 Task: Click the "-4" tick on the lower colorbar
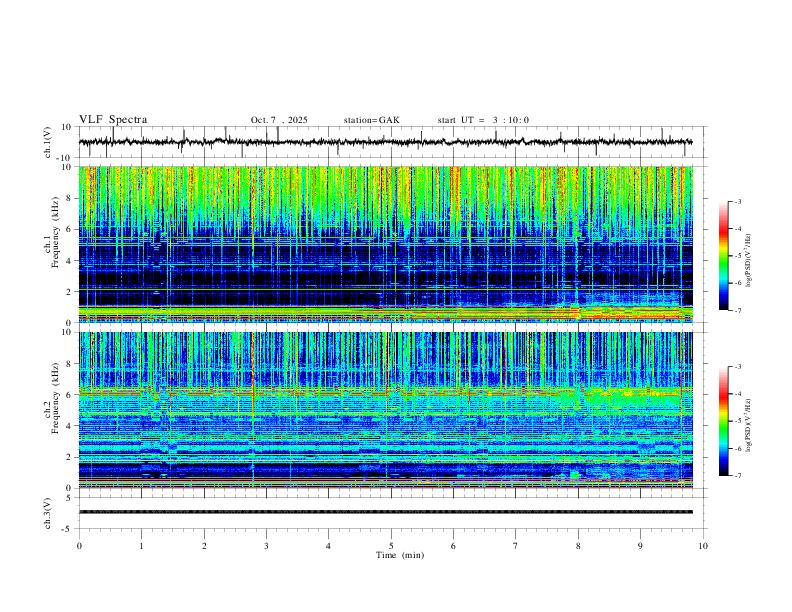coord(737,393)
